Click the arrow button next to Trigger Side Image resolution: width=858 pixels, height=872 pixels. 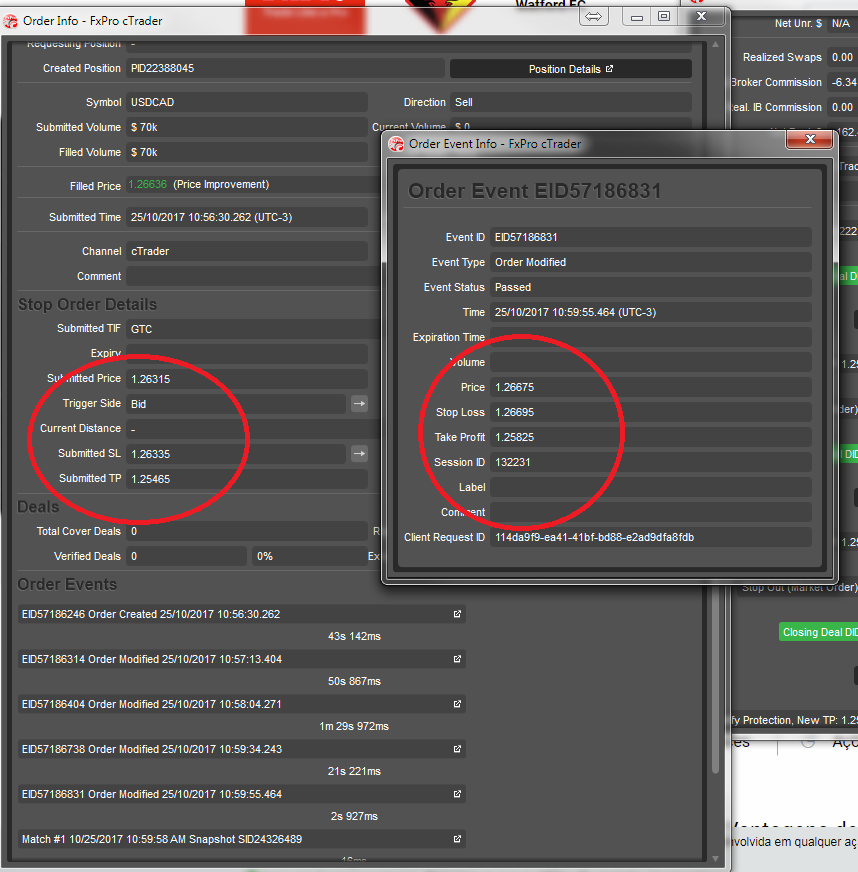click(x=359, y=404)
